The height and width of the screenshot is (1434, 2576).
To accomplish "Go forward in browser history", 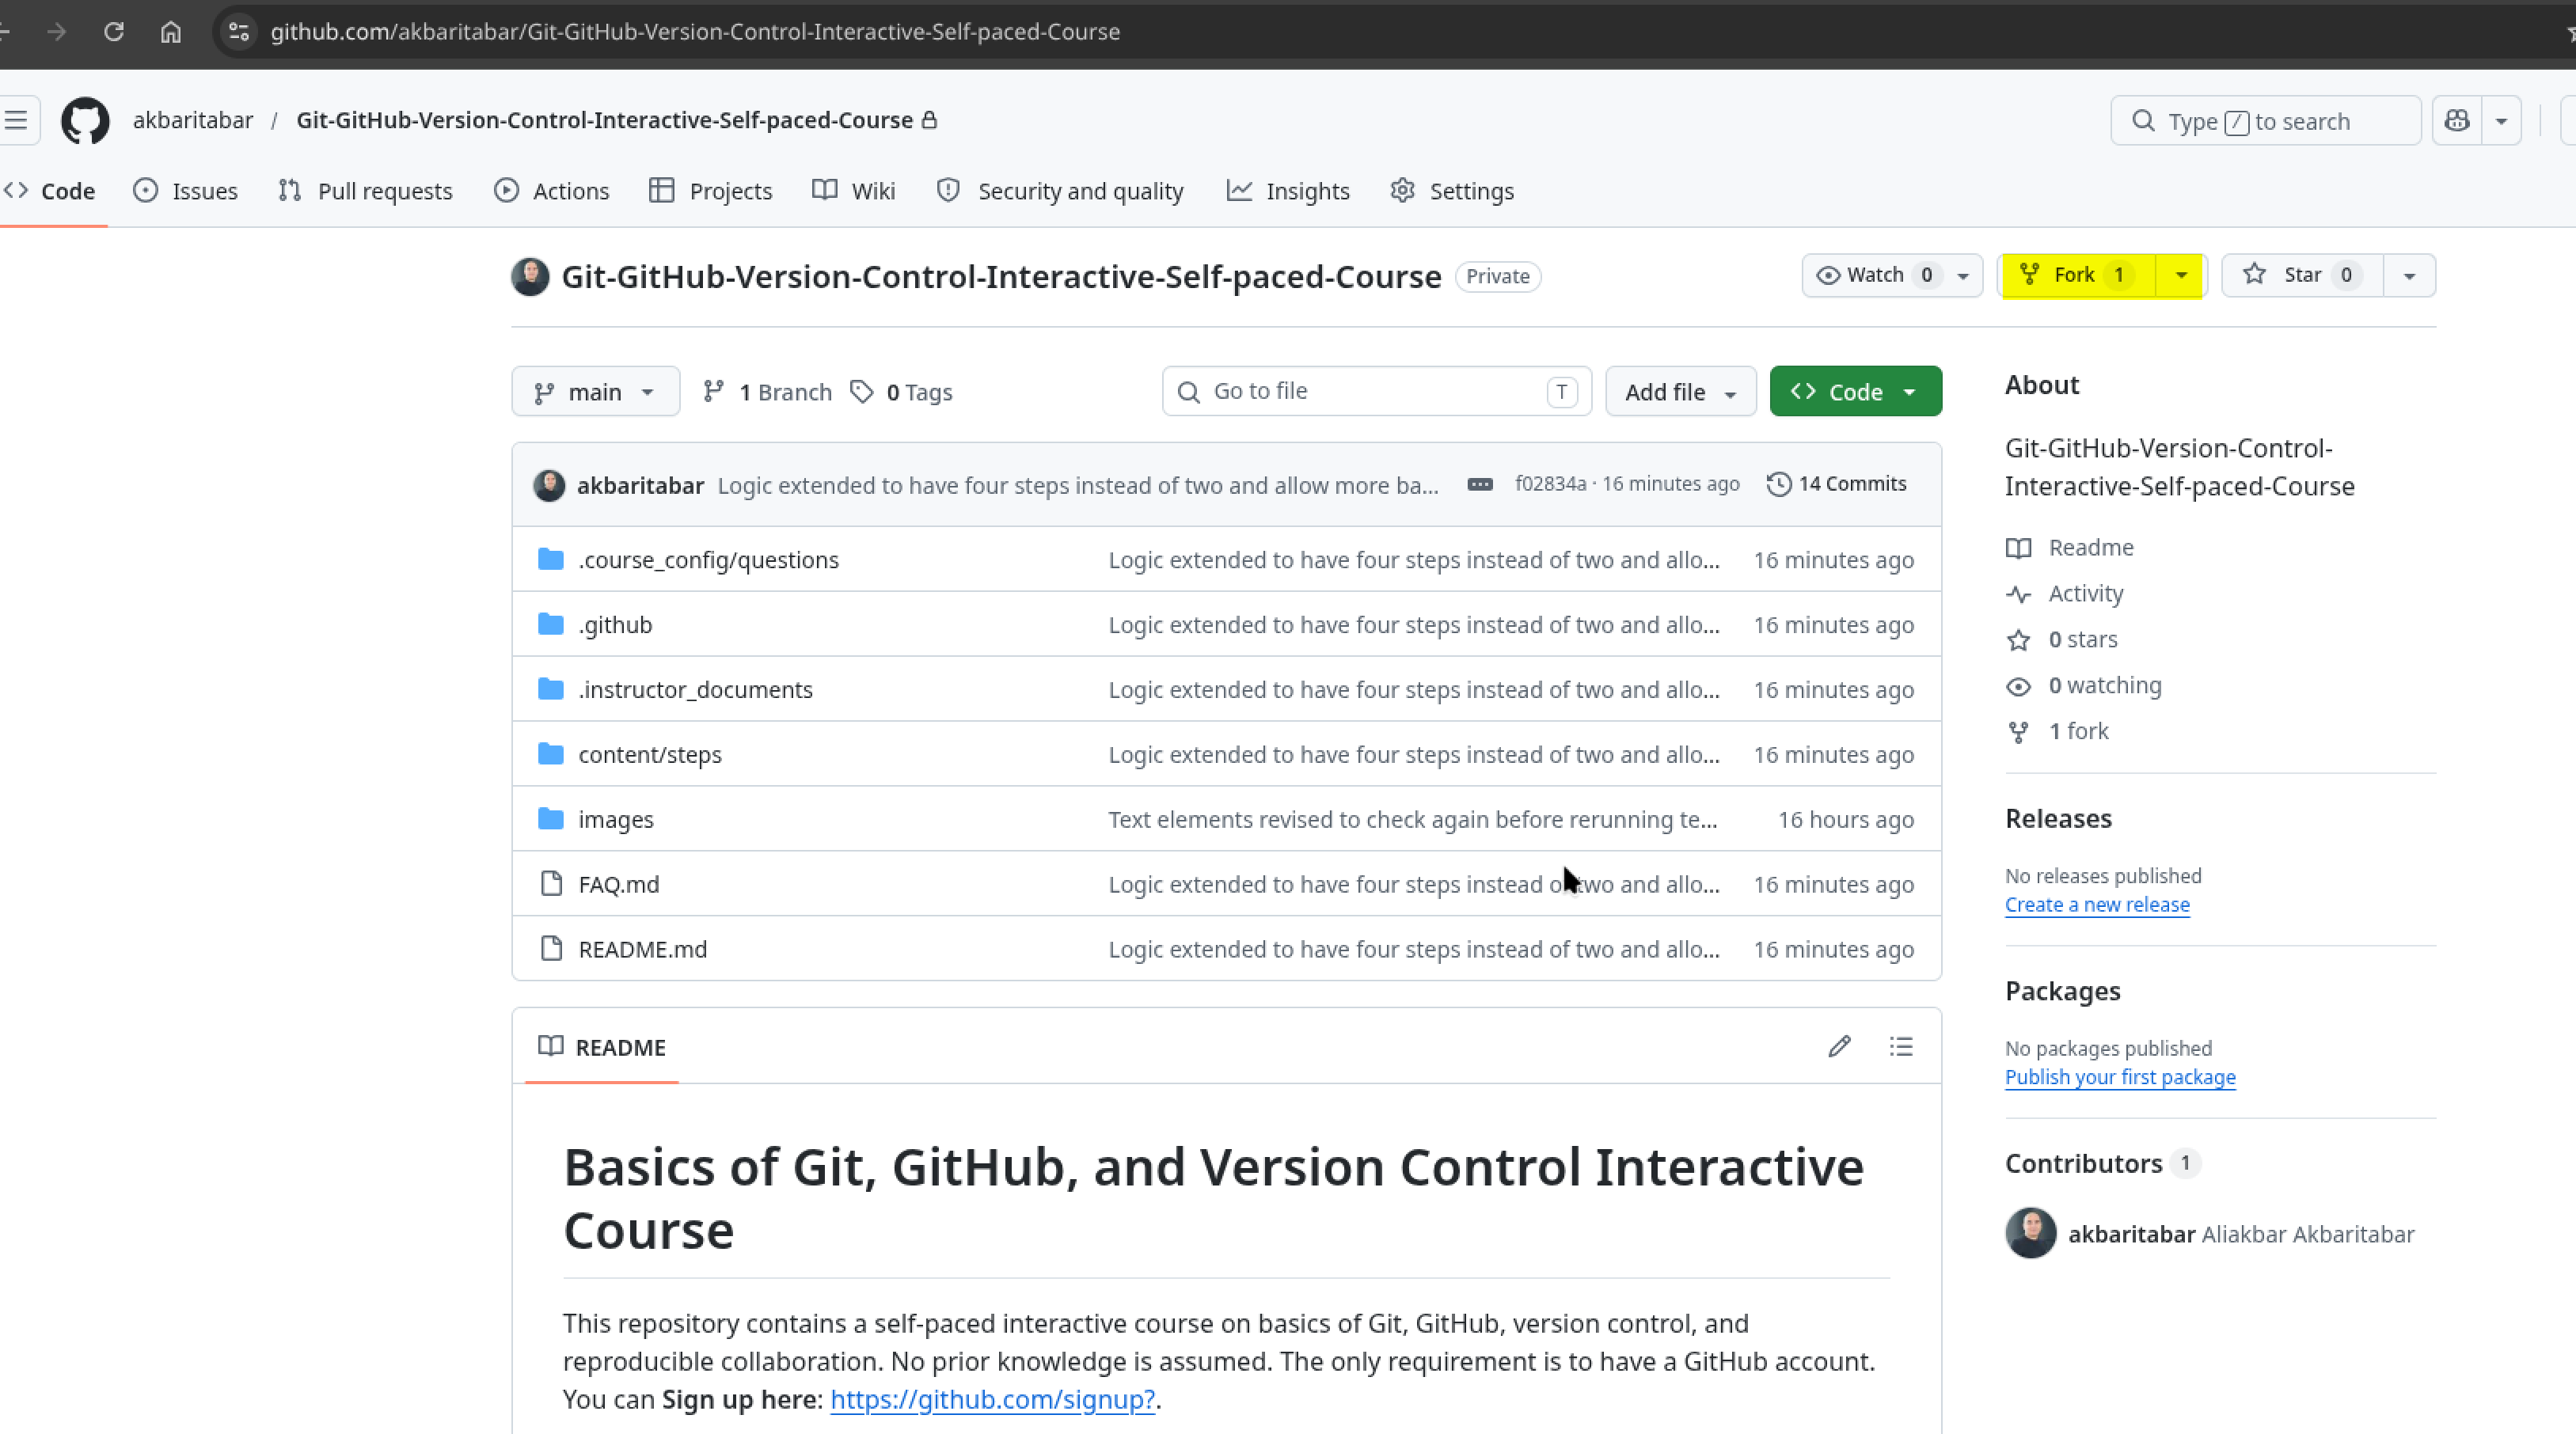I will pyautogui.click(x=57, y=32).
